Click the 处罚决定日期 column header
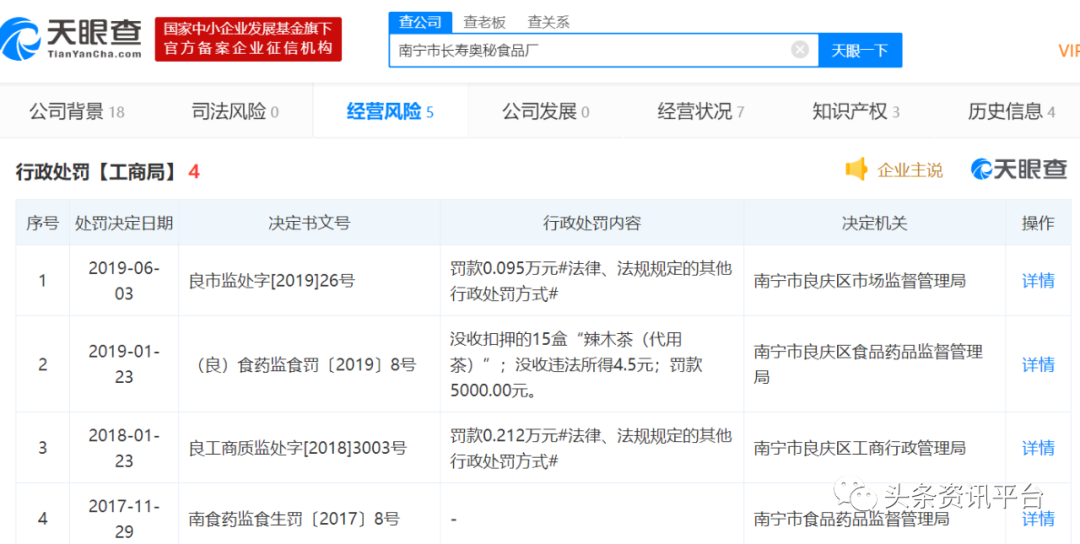Viewport: 1080px width, 544px height. click(124, 223)
